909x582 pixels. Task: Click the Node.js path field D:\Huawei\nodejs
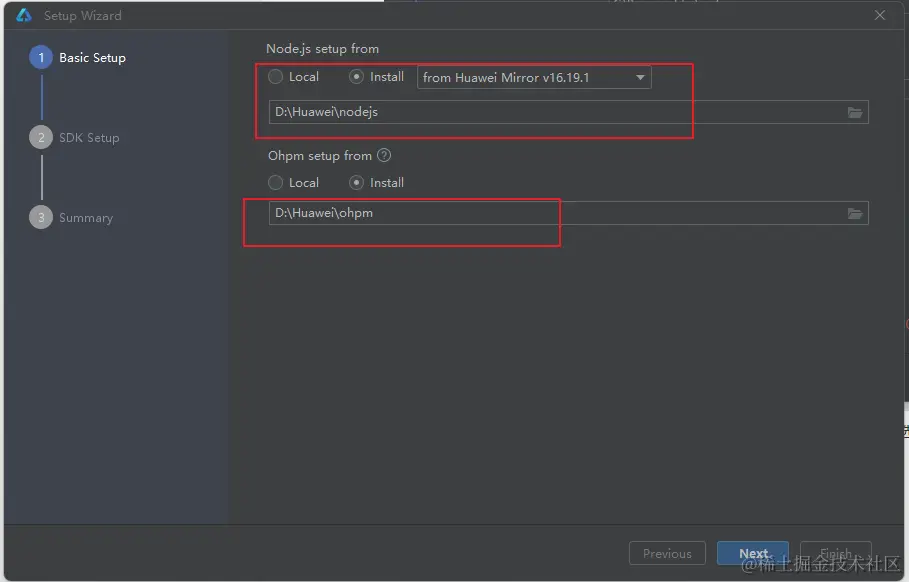[568, 112]
